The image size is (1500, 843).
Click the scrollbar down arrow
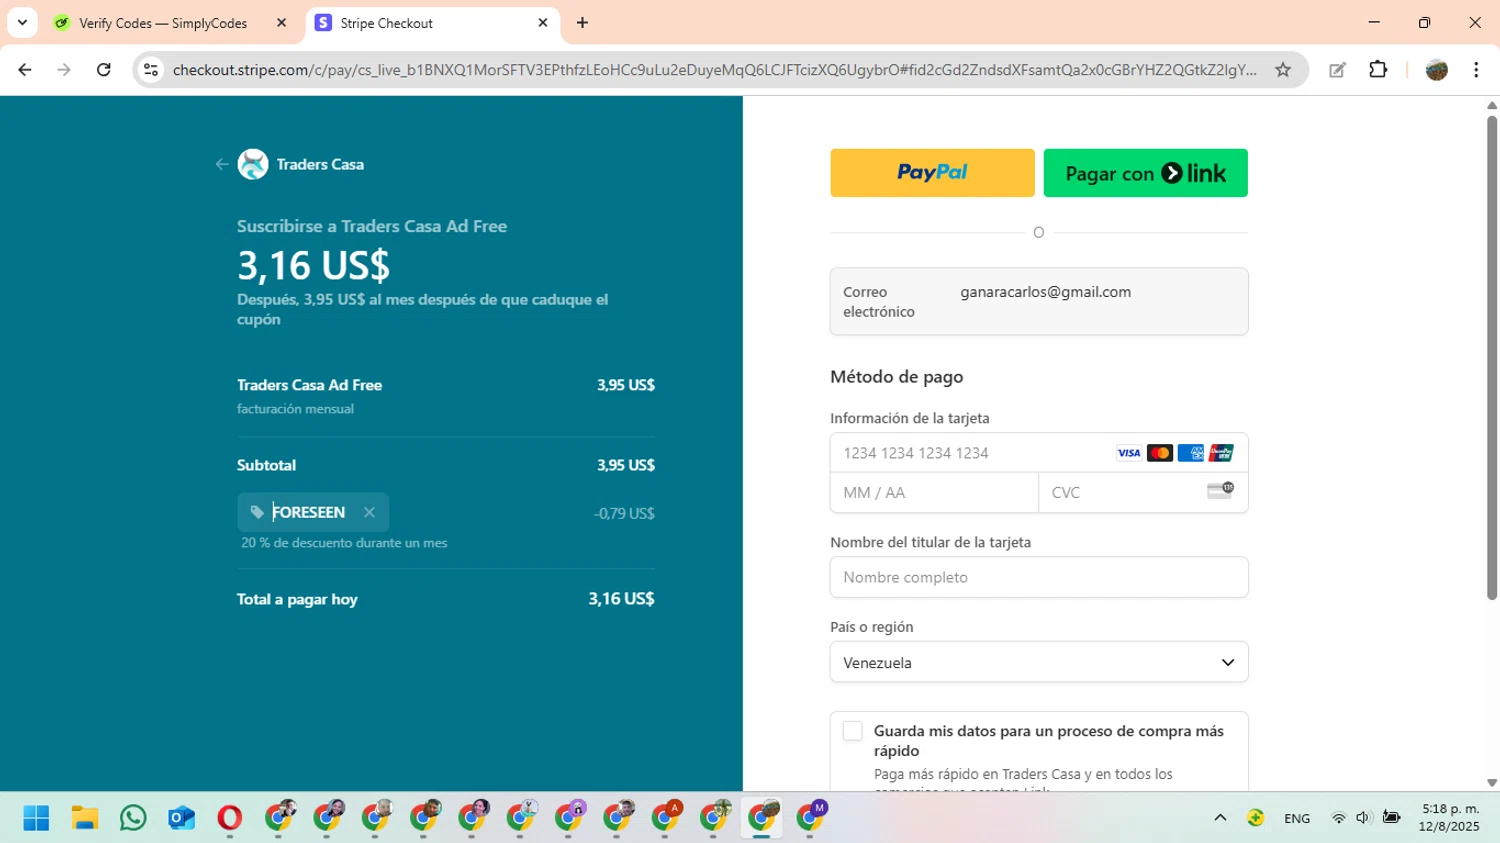pos(1492,783)
